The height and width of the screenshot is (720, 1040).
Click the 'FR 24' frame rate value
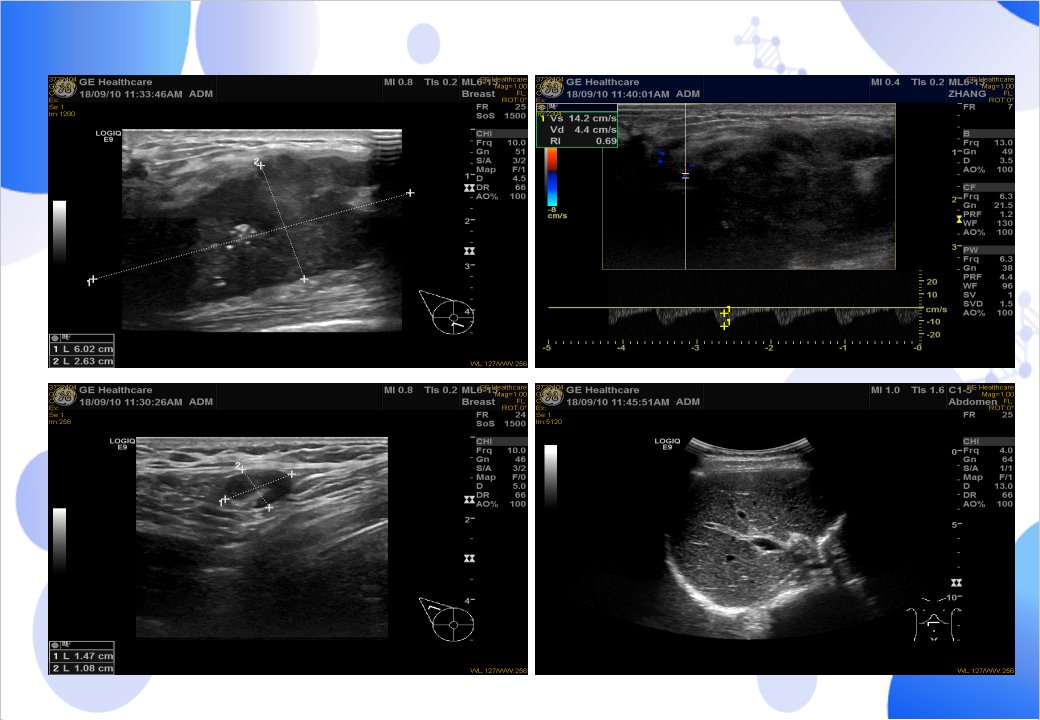501,414
